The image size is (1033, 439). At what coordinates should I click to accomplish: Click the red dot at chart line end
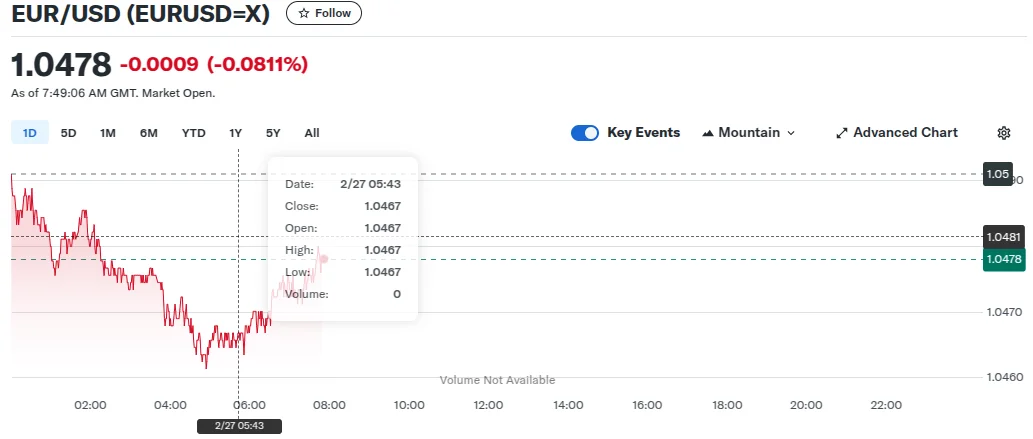pyautogui.click(x=323, y=258)
